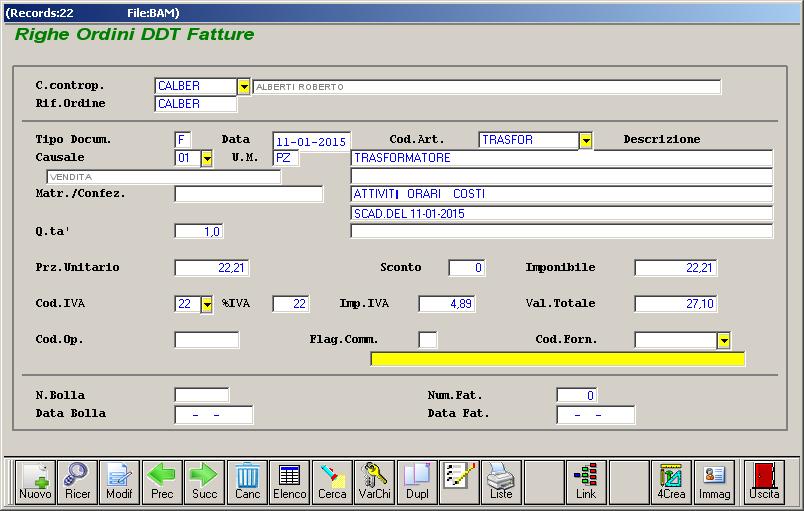
Task: Click the Link tree diagram icon
Action: 586,482
